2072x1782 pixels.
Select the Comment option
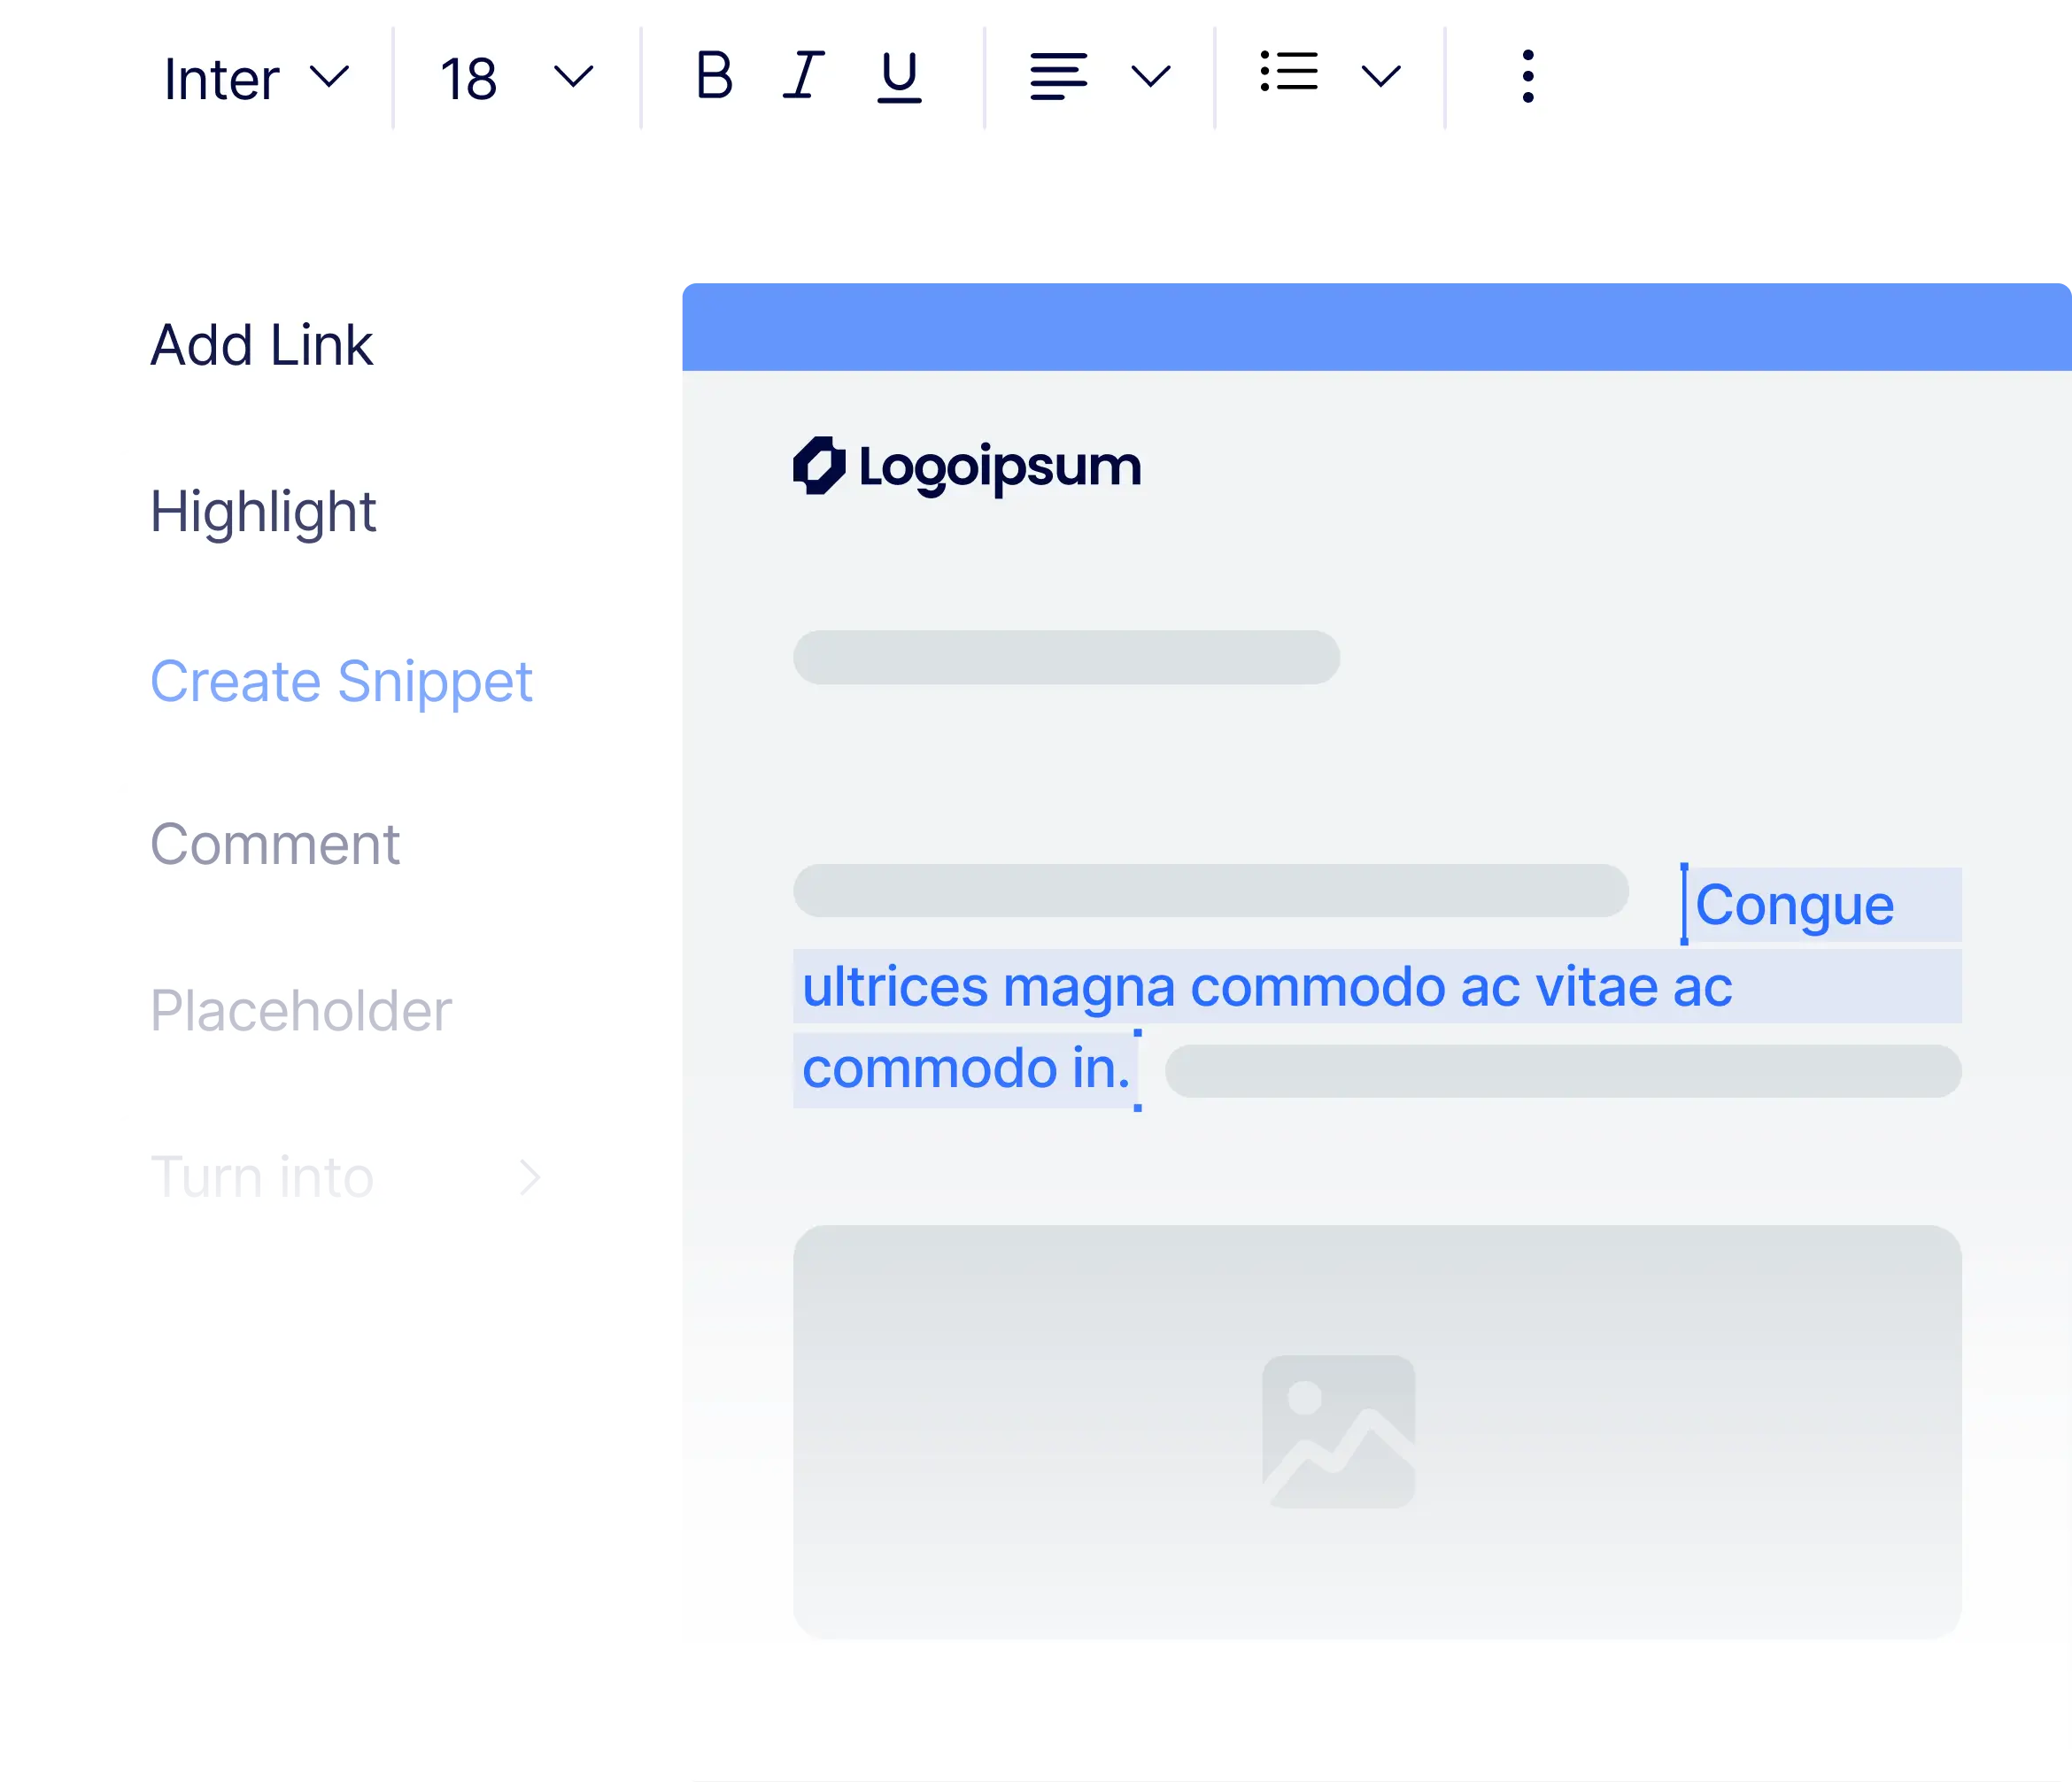pos(353,844)
